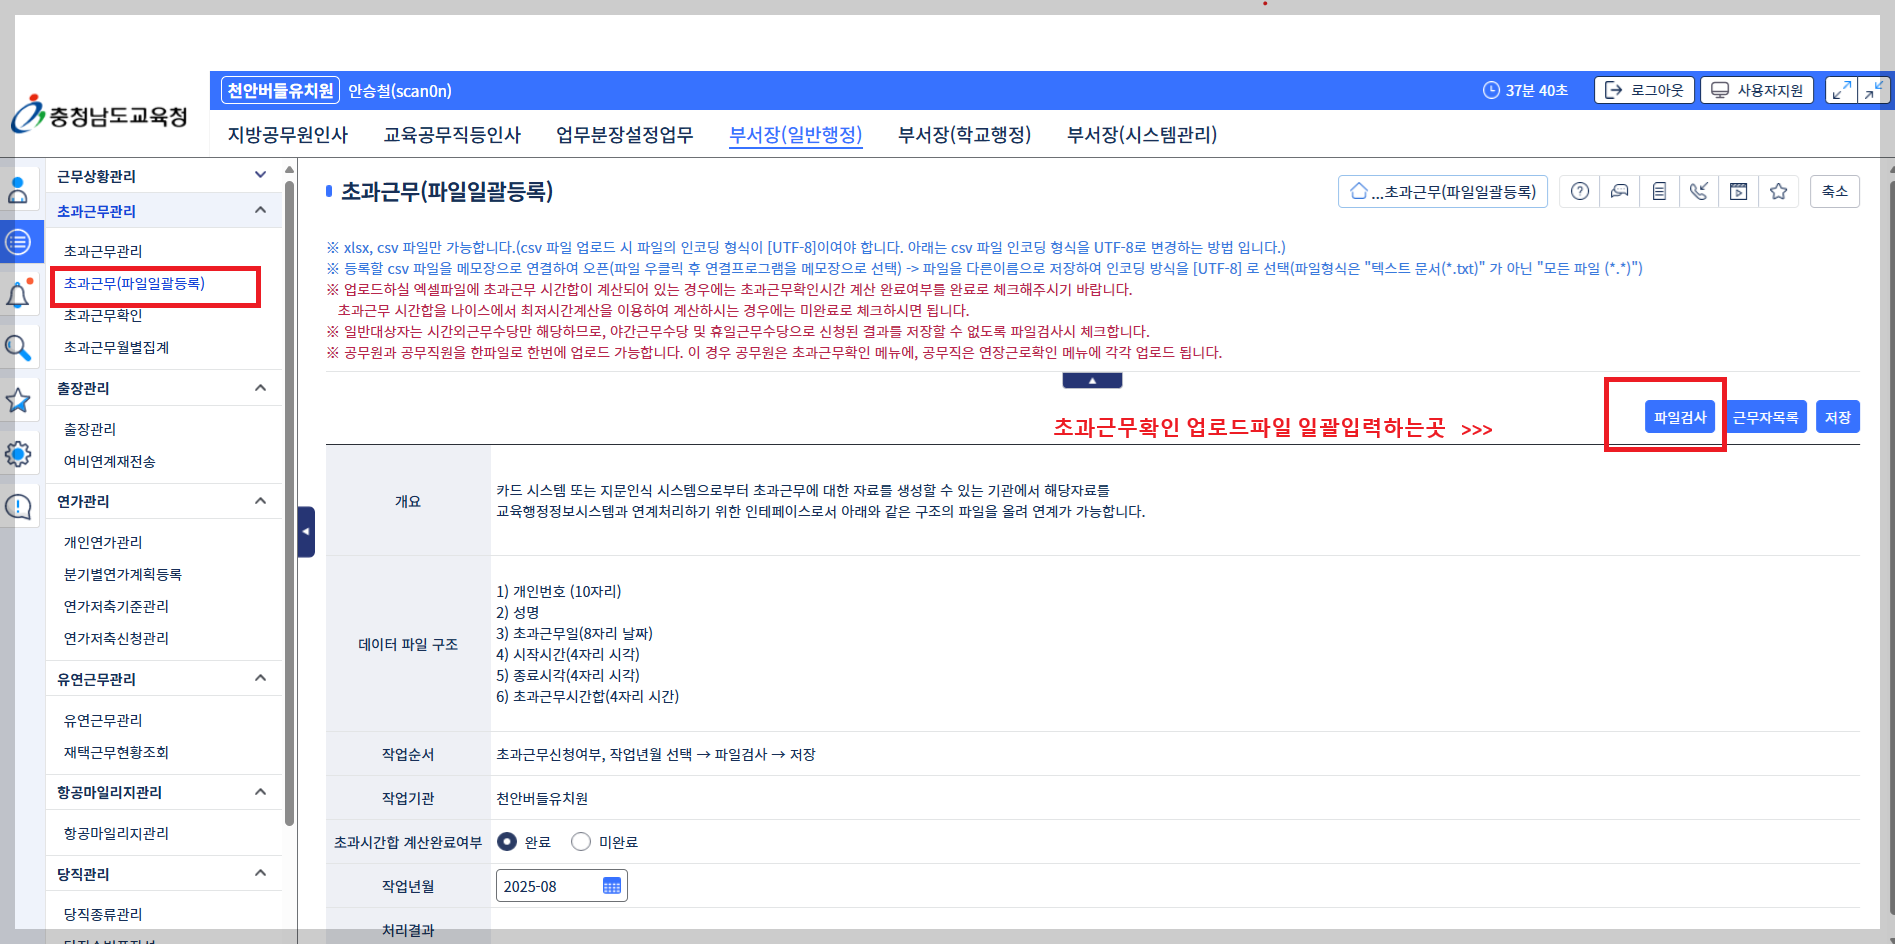This screenshot has width=1895, height=944.
Task: Open the 부서장(학교행정) top menu
Action: tap(965, 134)
